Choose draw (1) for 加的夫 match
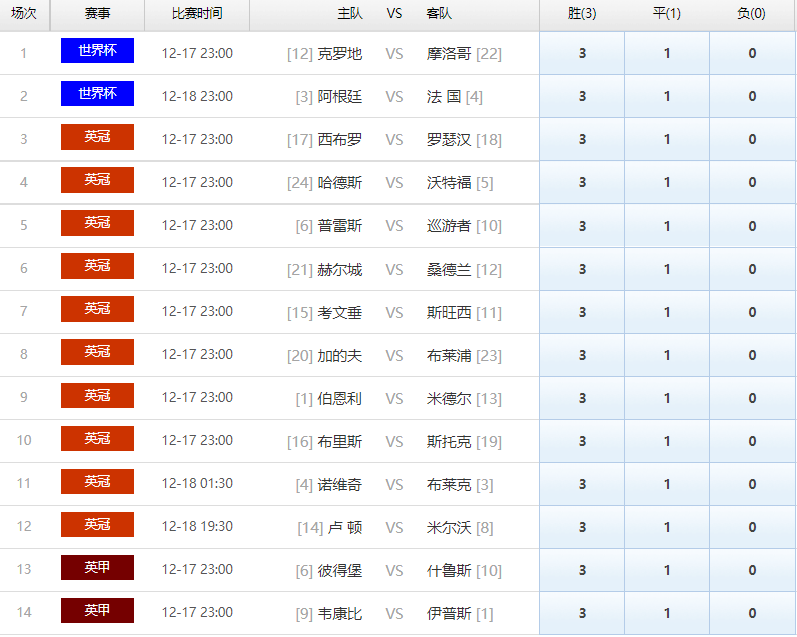Viewport: 797px width, 637px height. [x=667, y=355]
